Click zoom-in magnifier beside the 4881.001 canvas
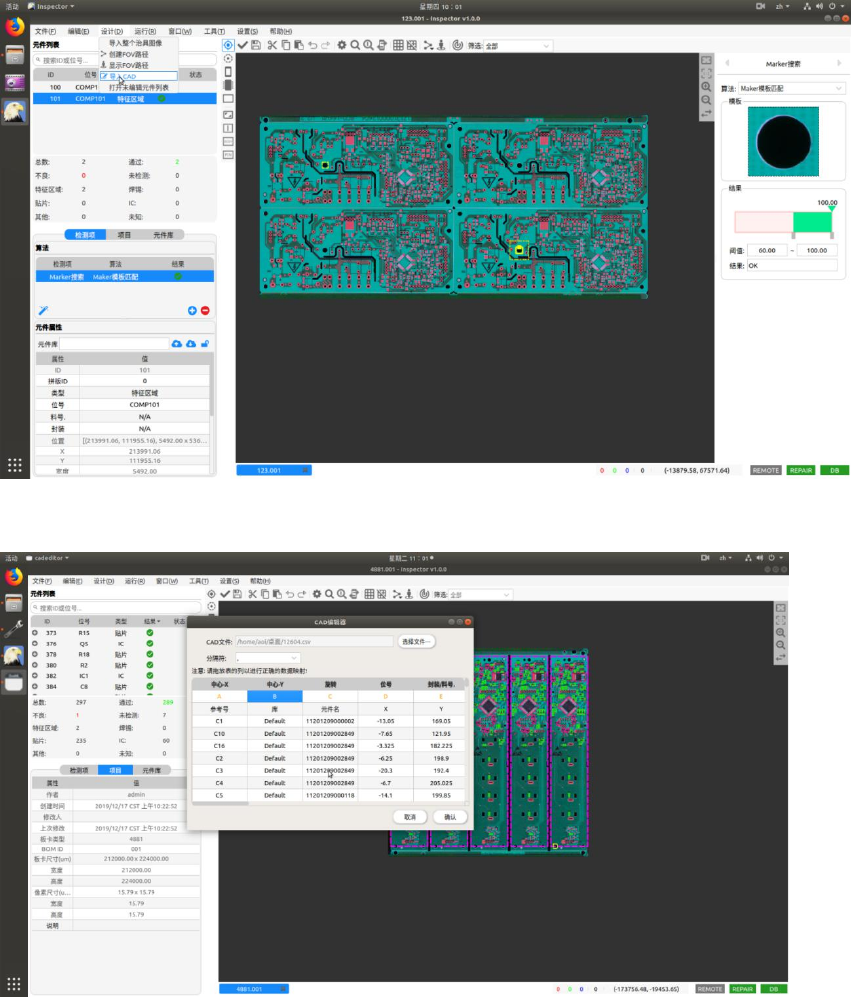Viewport: 851px width, 997px height. tap(780, 633)
